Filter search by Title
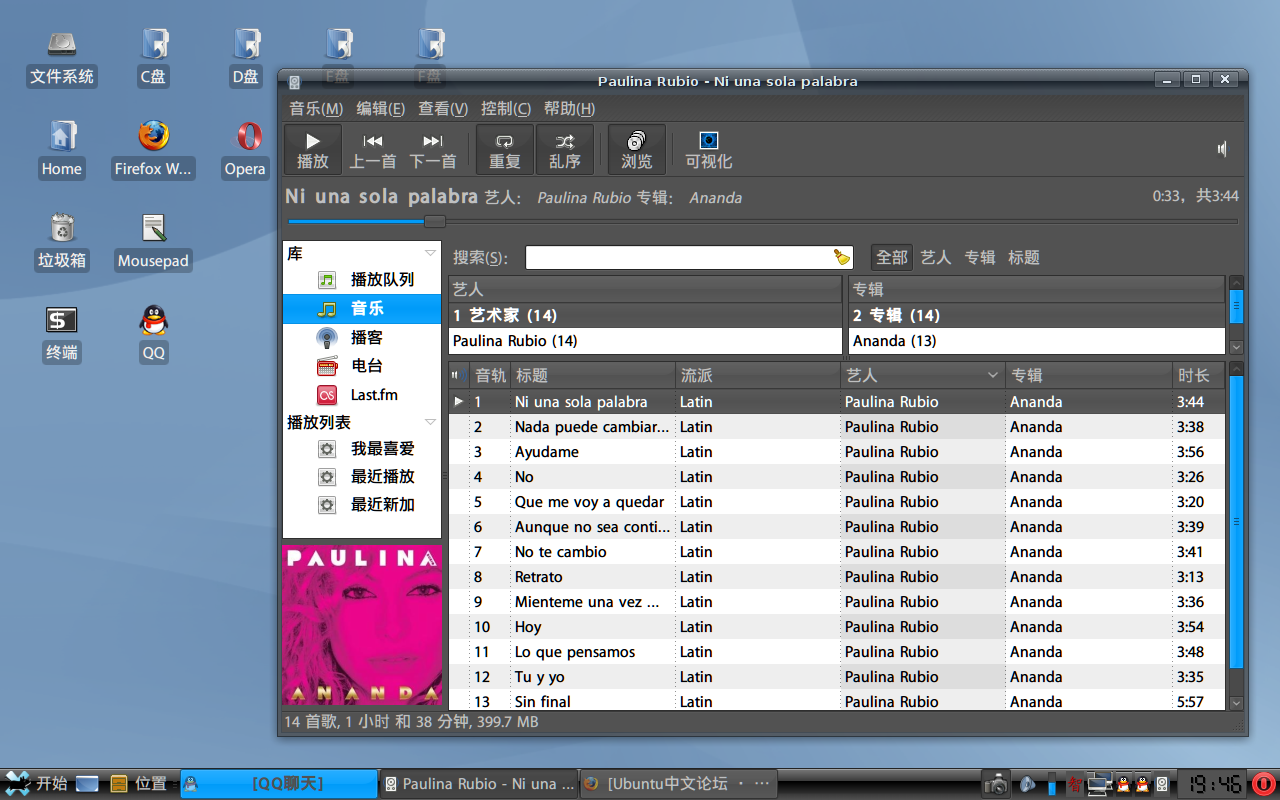 click(x=1024, y=258)
